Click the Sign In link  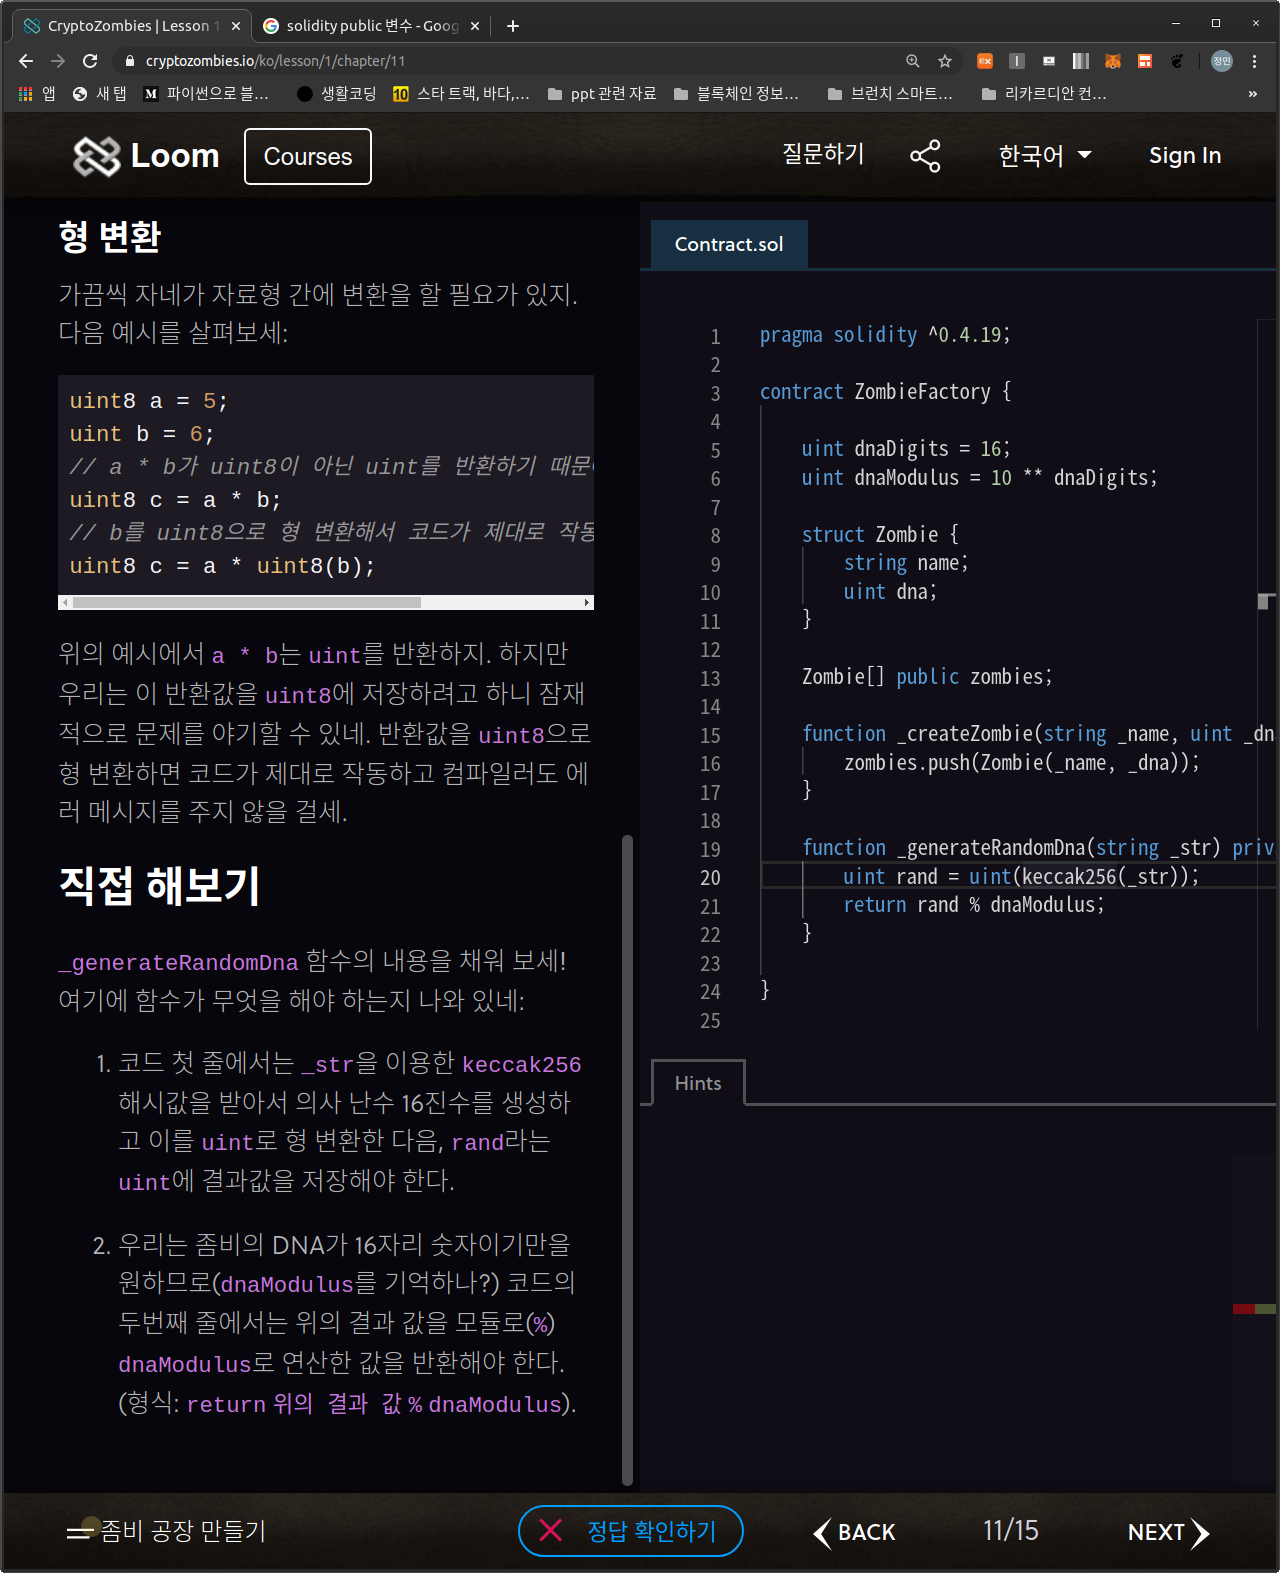[1185, 156]
